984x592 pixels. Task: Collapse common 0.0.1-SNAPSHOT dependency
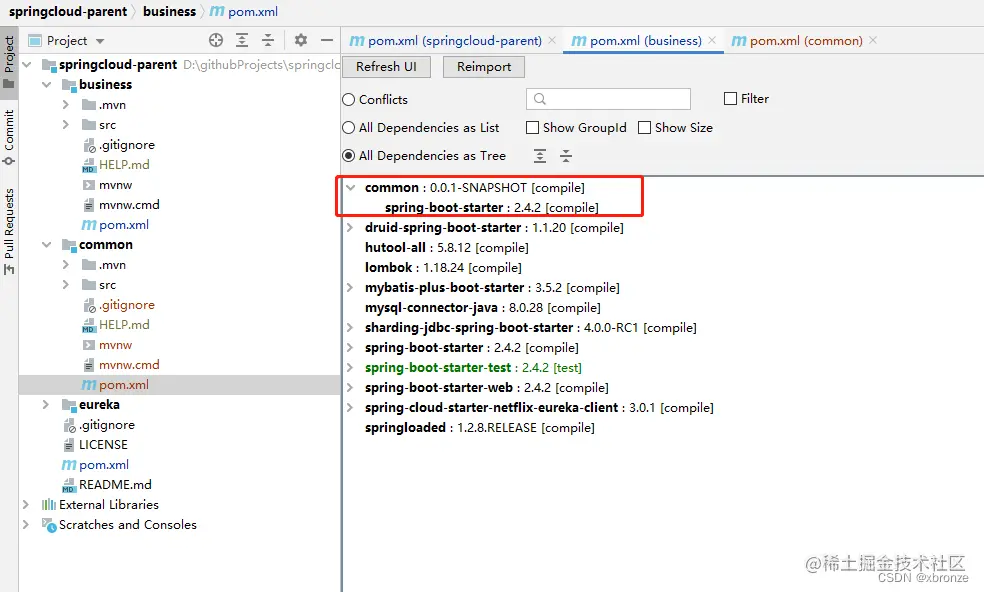(x=351, y=188)
